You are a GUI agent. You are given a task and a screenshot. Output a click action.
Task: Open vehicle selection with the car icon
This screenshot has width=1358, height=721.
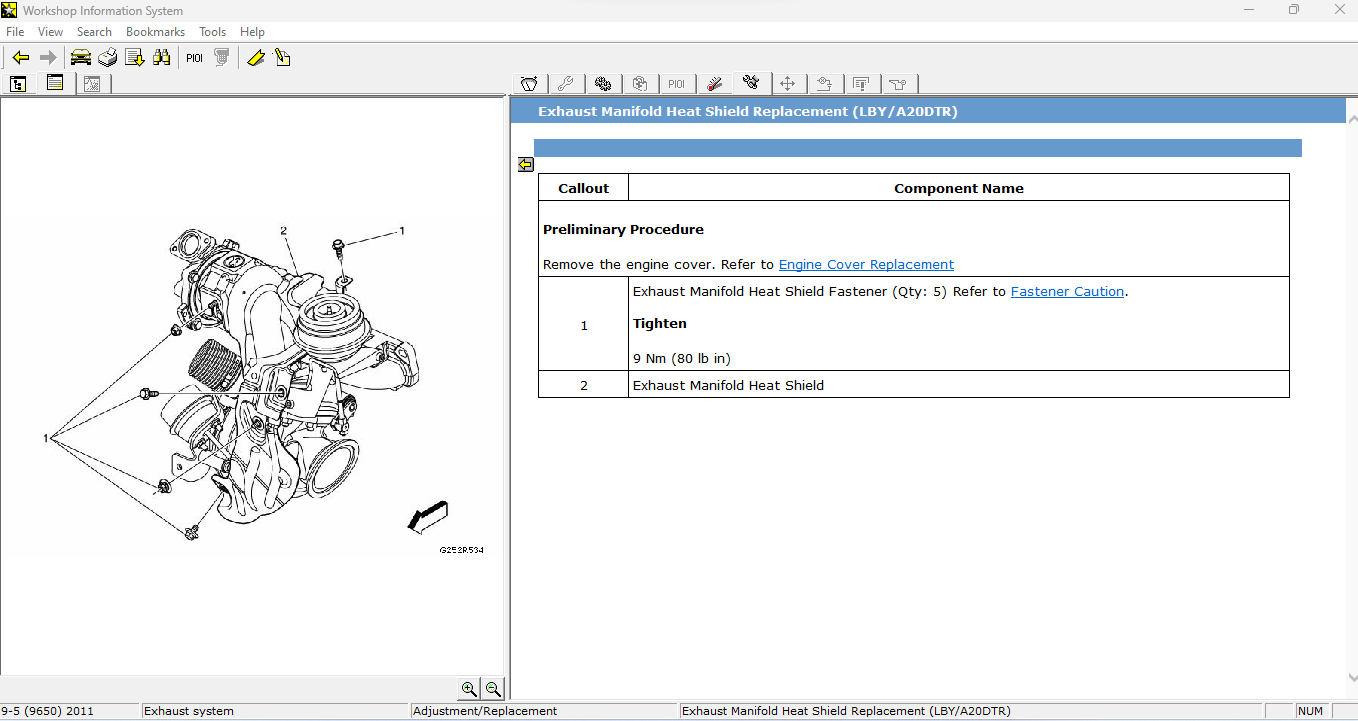81,58
